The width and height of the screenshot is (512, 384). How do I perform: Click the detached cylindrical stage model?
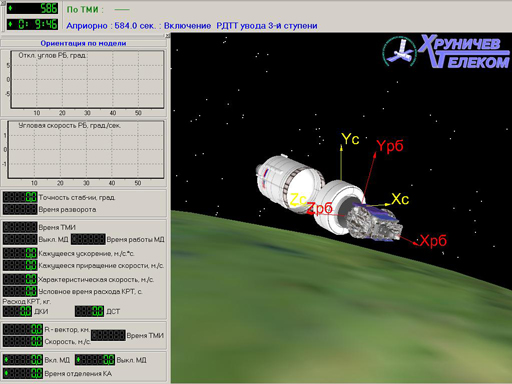point(289,183)
